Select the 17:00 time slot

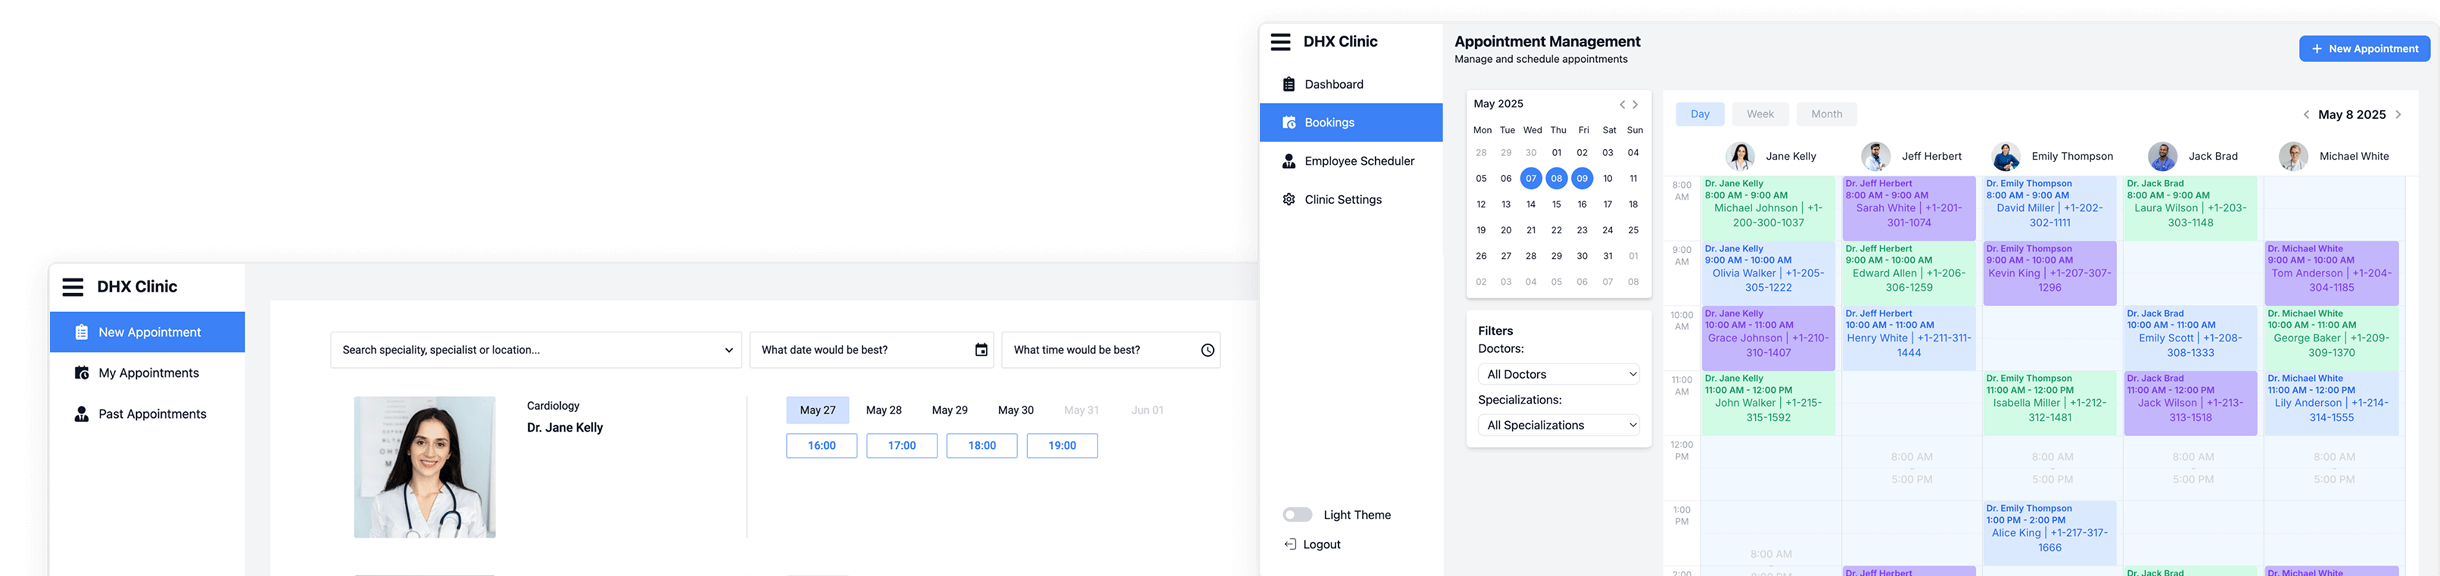901,446
